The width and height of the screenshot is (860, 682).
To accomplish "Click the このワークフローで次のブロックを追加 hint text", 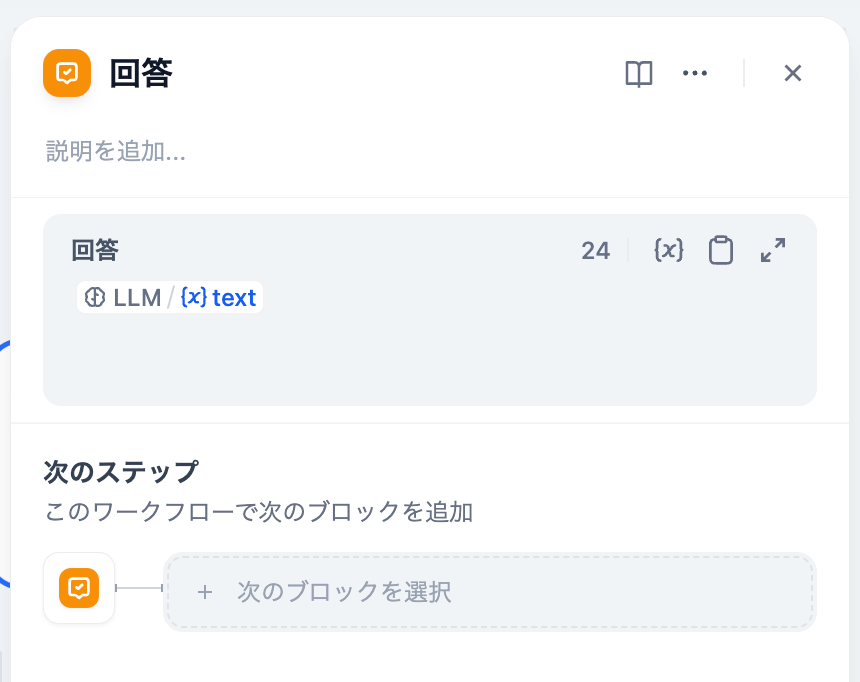I will [x=259, y=513].
